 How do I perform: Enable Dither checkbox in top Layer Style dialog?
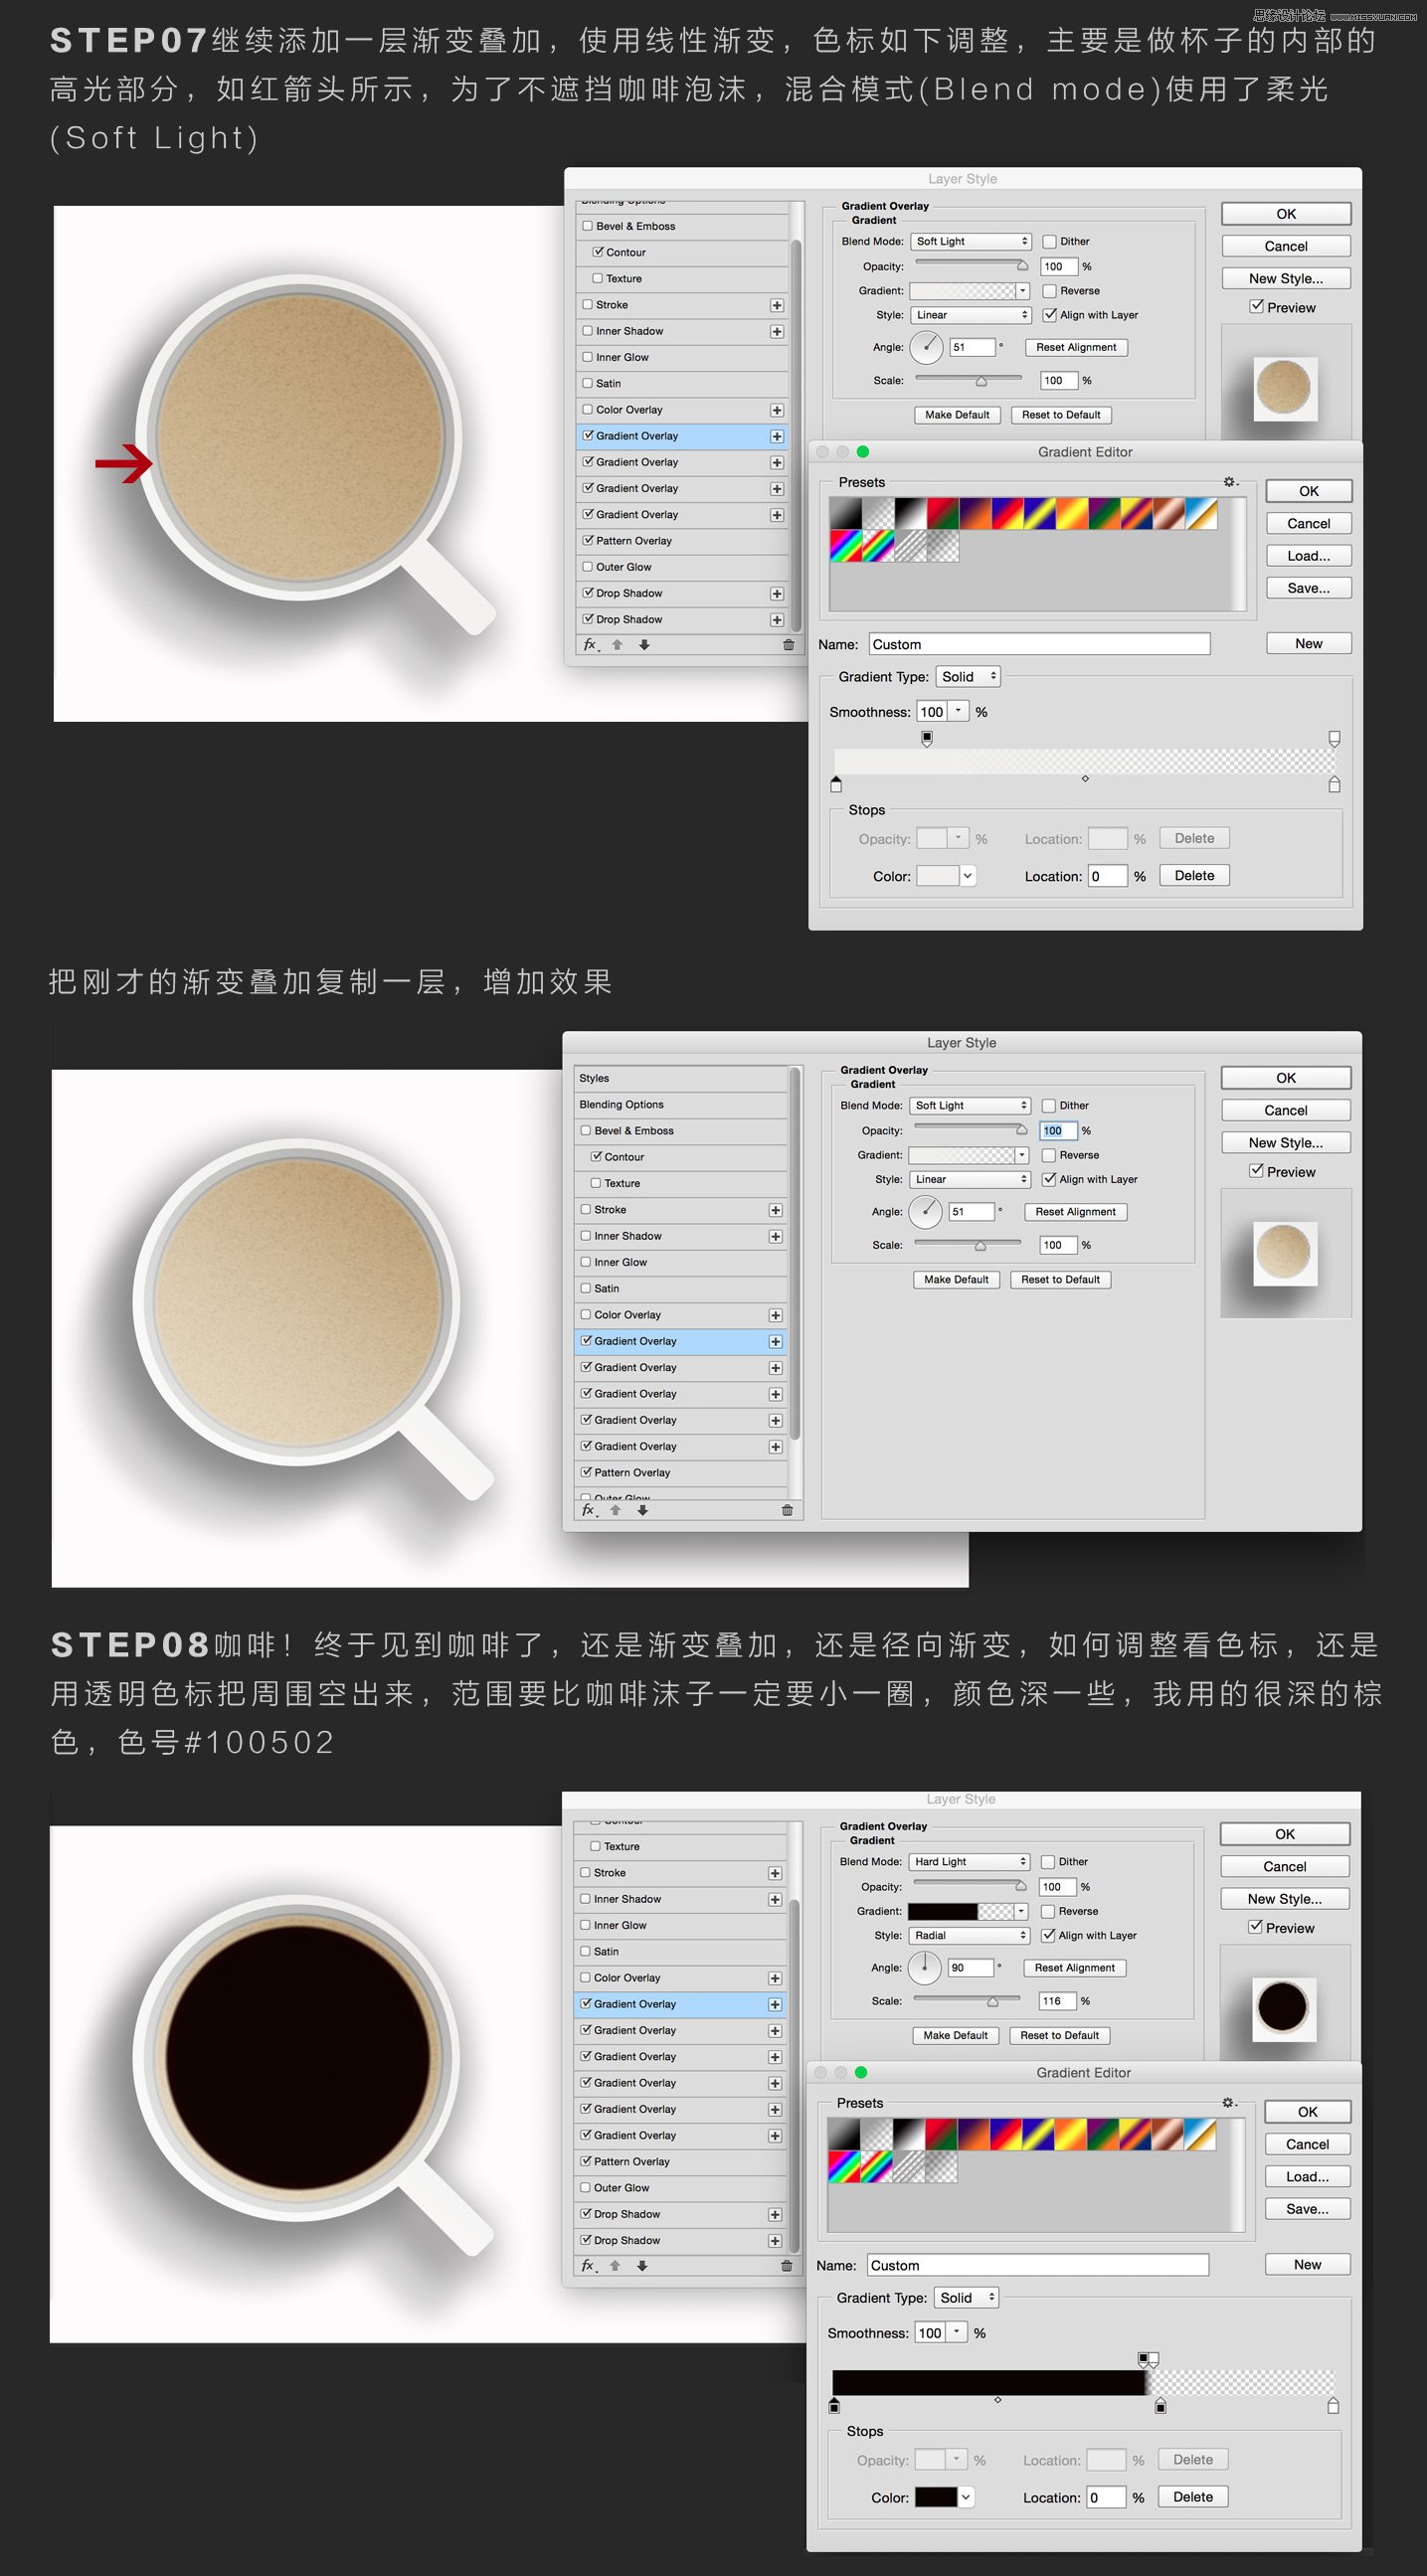(x=1050, y=241)
